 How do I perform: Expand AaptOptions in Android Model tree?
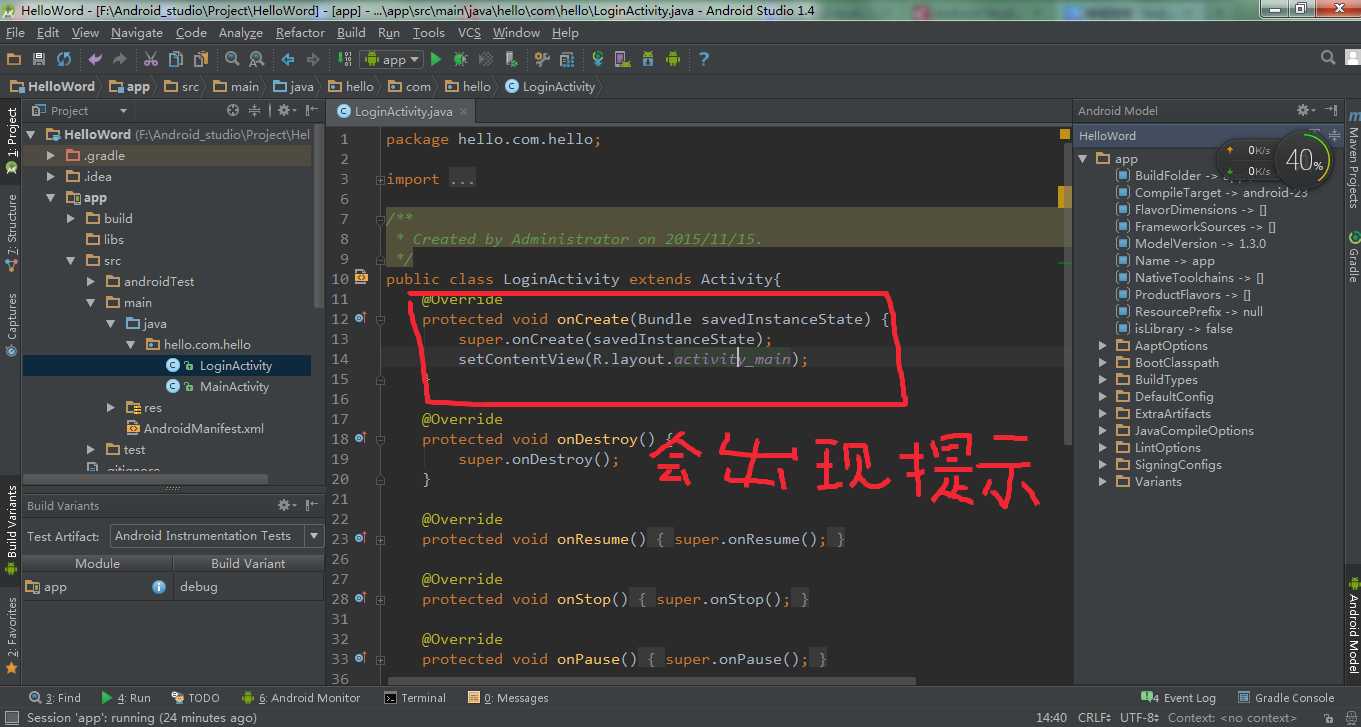[1103, 346]
